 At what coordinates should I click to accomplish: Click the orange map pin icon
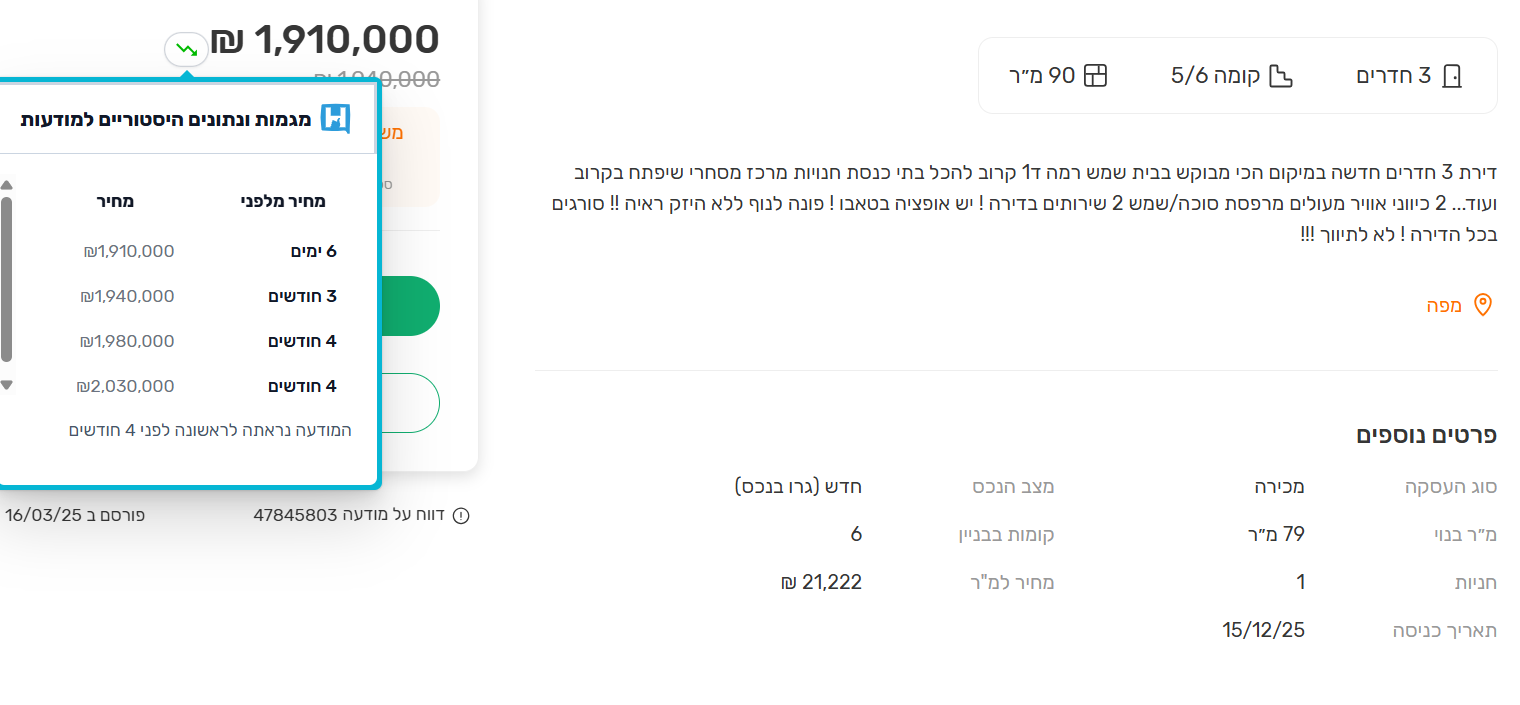[x=1483, y=306]
